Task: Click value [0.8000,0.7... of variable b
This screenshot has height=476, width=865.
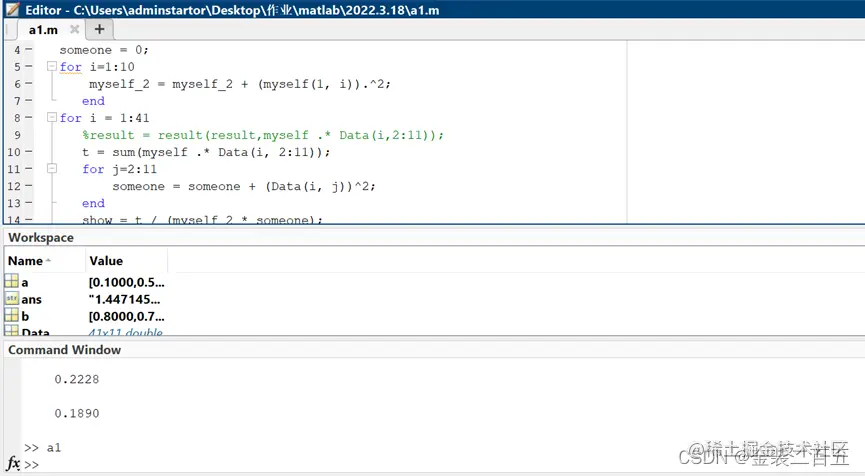Action: pos(126,317)
